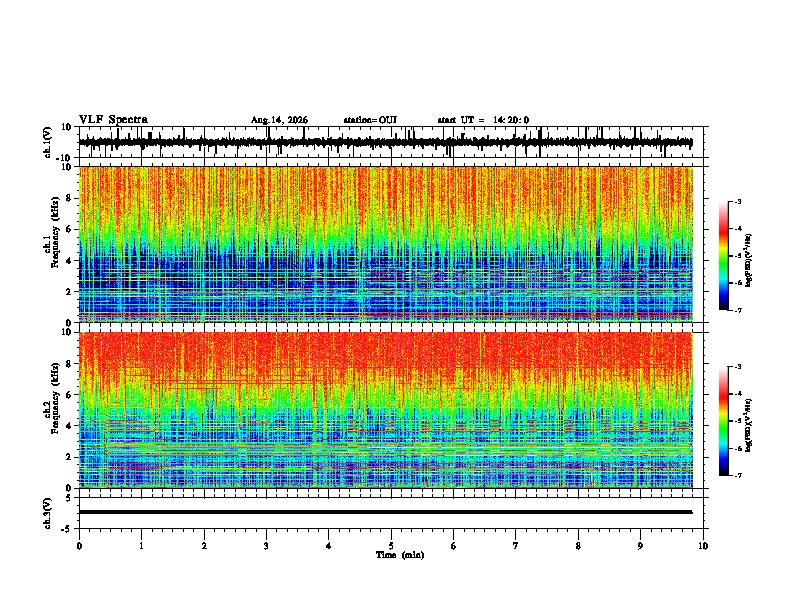Click the "-7" label on ch.2 colorbar

pos(738,475)
